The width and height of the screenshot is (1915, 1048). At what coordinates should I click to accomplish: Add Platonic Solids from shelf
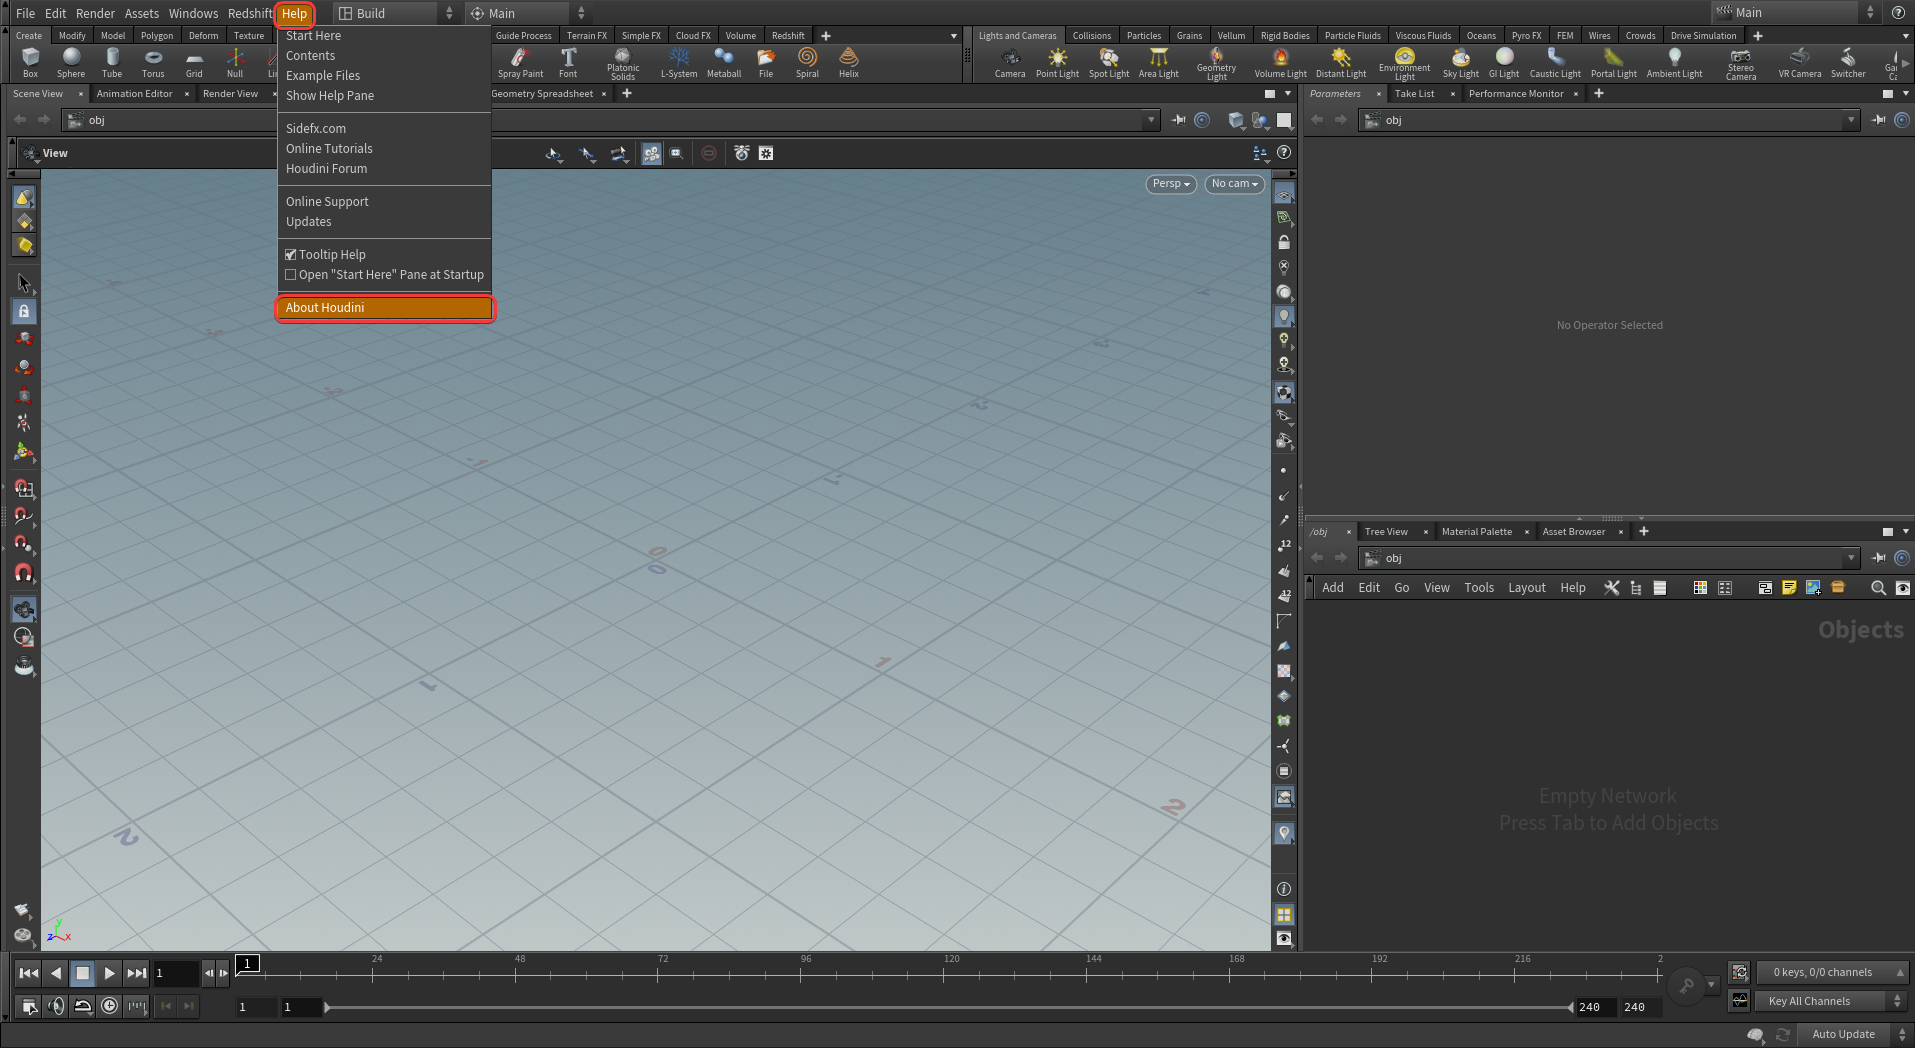click(x=623, y=63)
